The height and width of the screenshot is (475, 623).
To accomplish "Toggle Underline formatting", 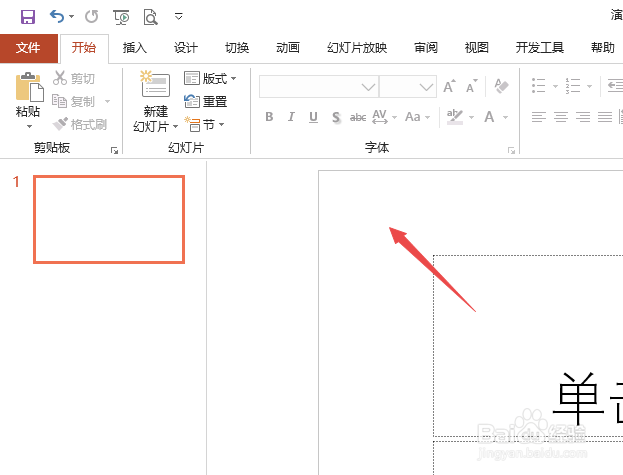I will [x=313, y=117].
